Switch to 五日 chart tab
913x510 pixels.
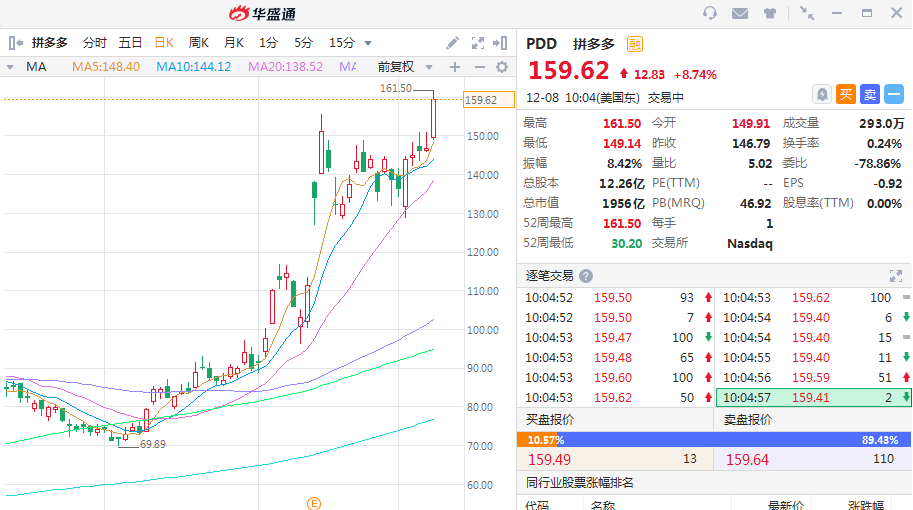(x=130, y=42)
